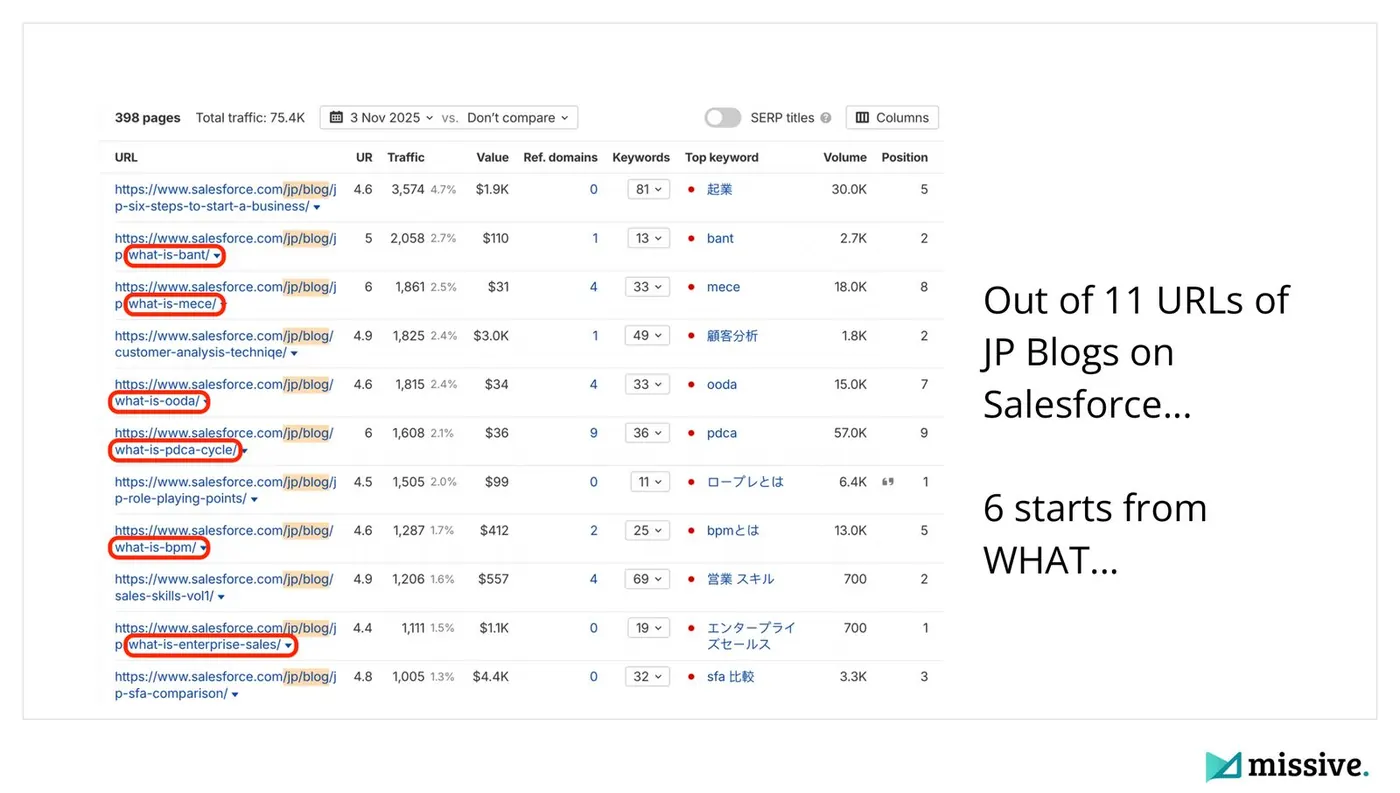This screenshot has width=1400, height=793.
Task: Open the Columns button
Action: click(x=892, y=117)
